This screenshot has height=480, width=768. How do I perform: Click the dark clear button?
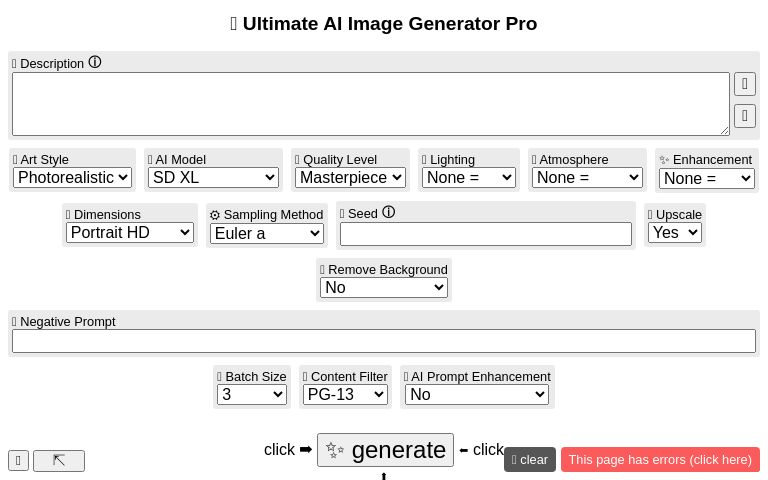coord(530,460)
